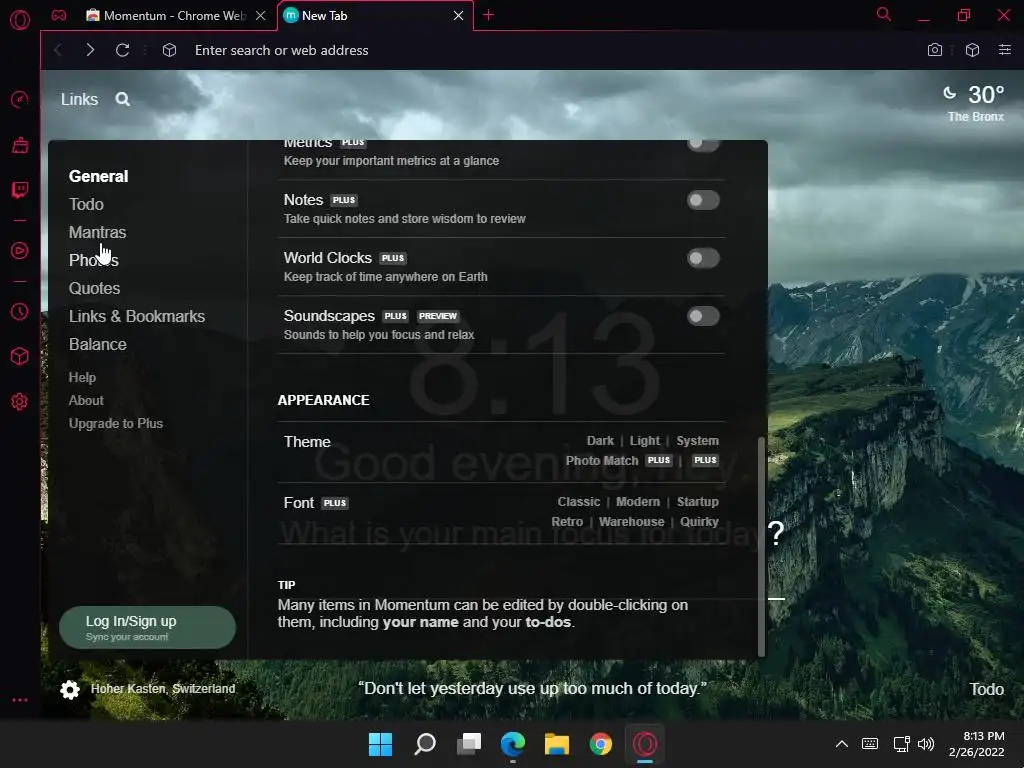Select the Modern font option
This screenshot has width=1024, height=768.
637,502
